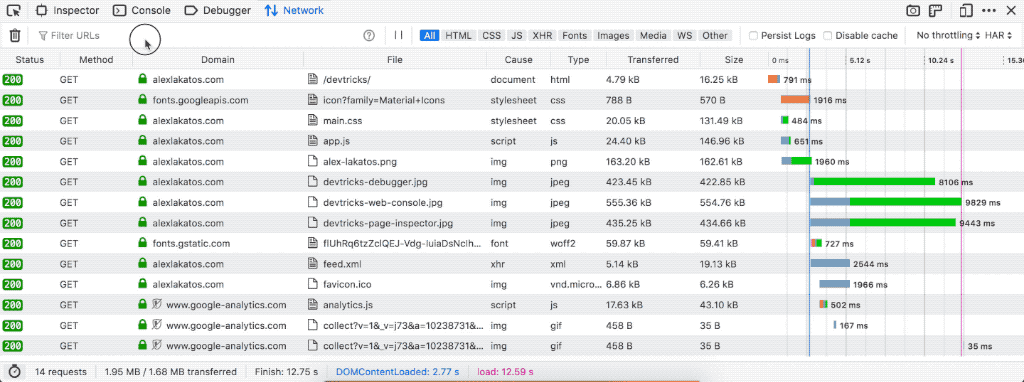1024x382 pixels.
Task: Click tracking shield icon on analytics.js row
Action: coord(156,304)
